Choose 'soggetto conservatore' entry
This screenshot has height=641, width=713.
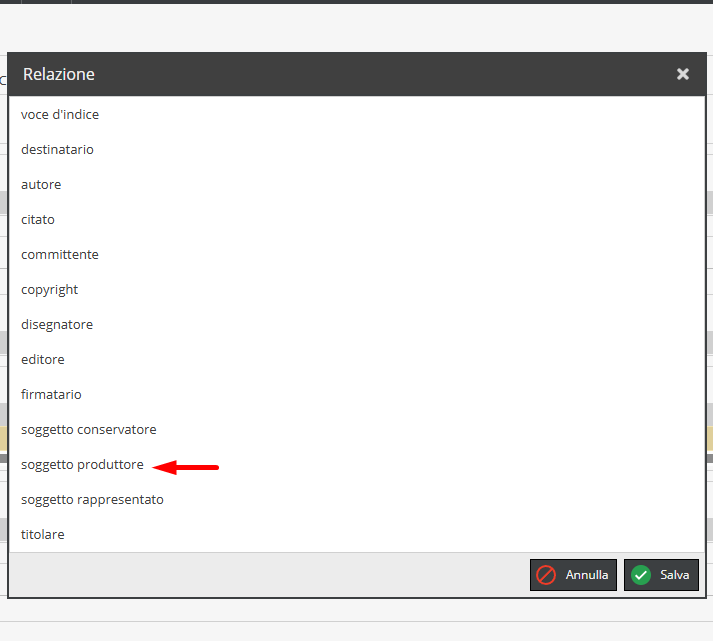click(89, 430)
